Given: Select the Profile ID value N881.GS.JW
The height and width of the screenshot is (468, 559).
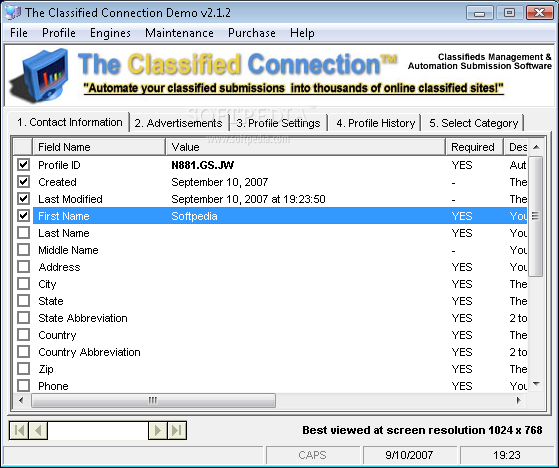Looking at the screenshot, I should tap(202, 165).
